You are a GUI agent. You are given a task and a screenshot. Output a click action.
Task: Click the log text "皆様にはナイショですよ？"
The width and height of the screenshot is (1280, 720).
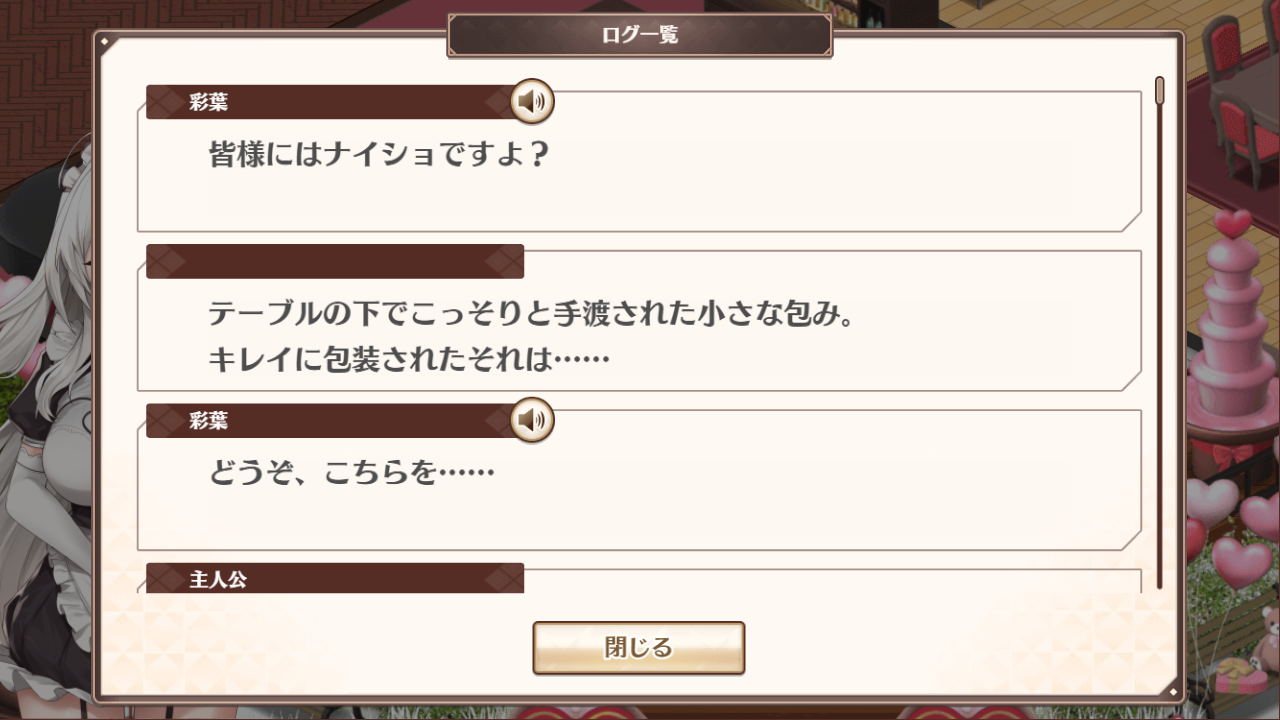[x=380, y=155]
